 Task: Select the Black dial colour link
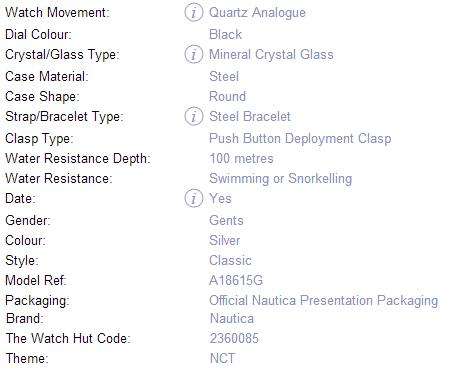pyautogui.click(x=225, y=34)
